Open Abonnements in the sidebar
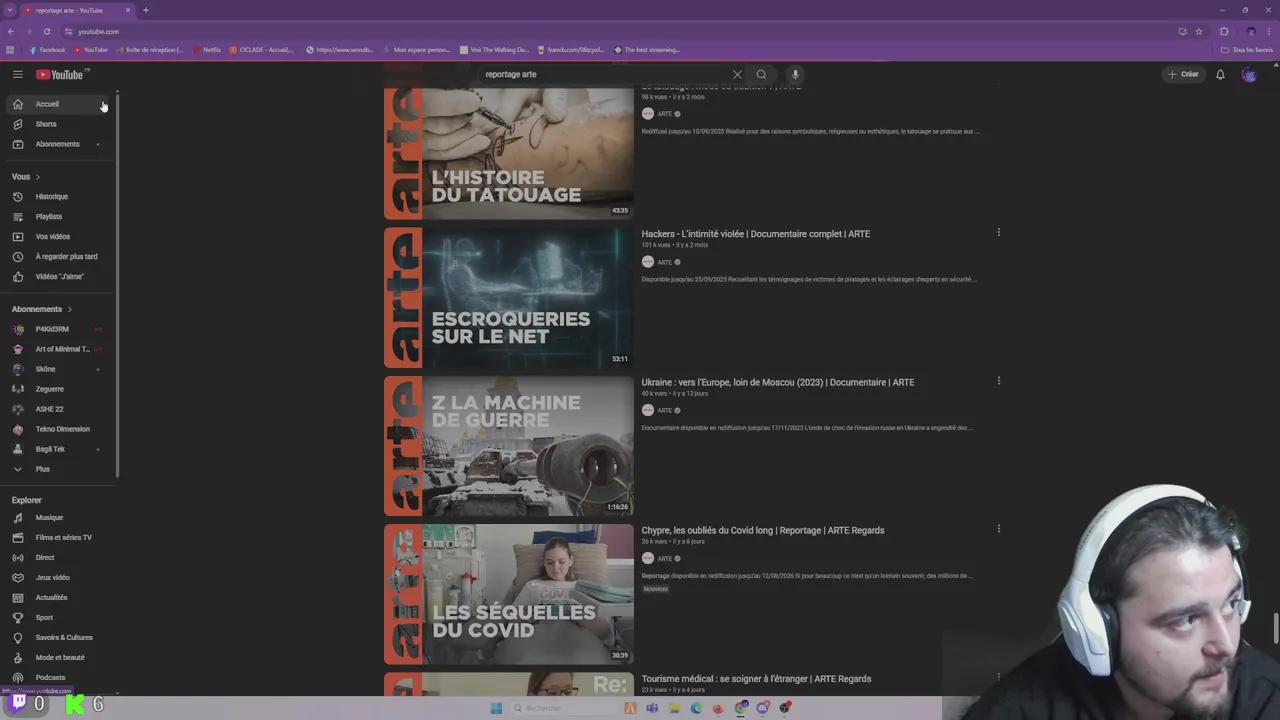 (59, 144)
